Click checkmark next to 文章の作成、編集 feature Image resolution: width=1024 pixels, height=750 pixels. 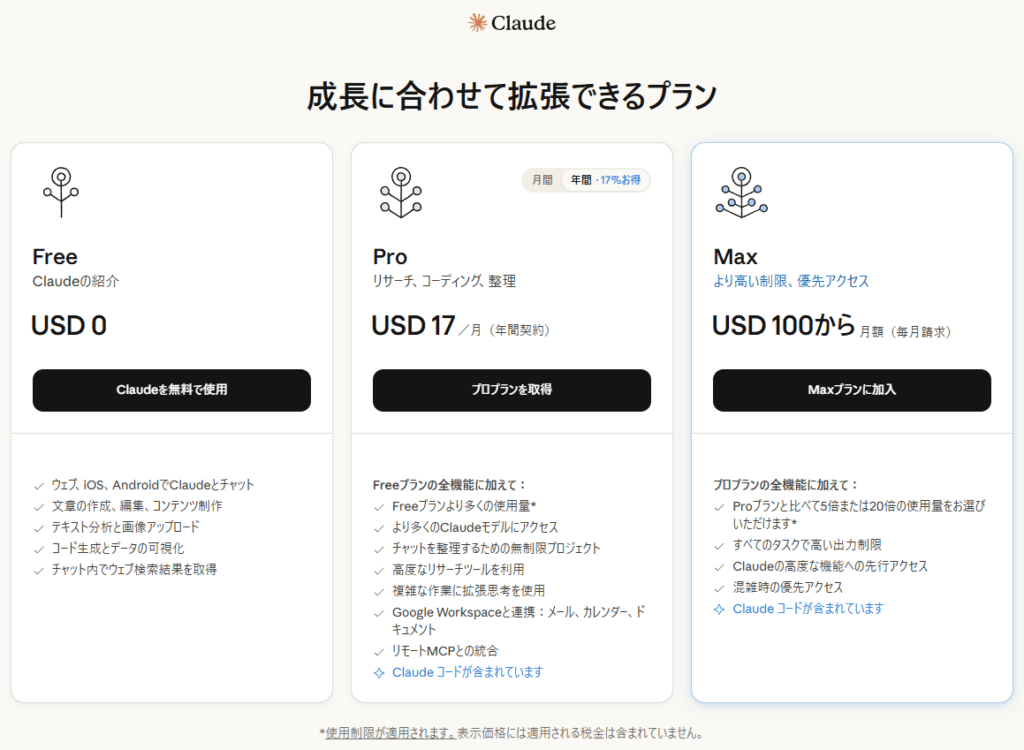pos(39,507)
